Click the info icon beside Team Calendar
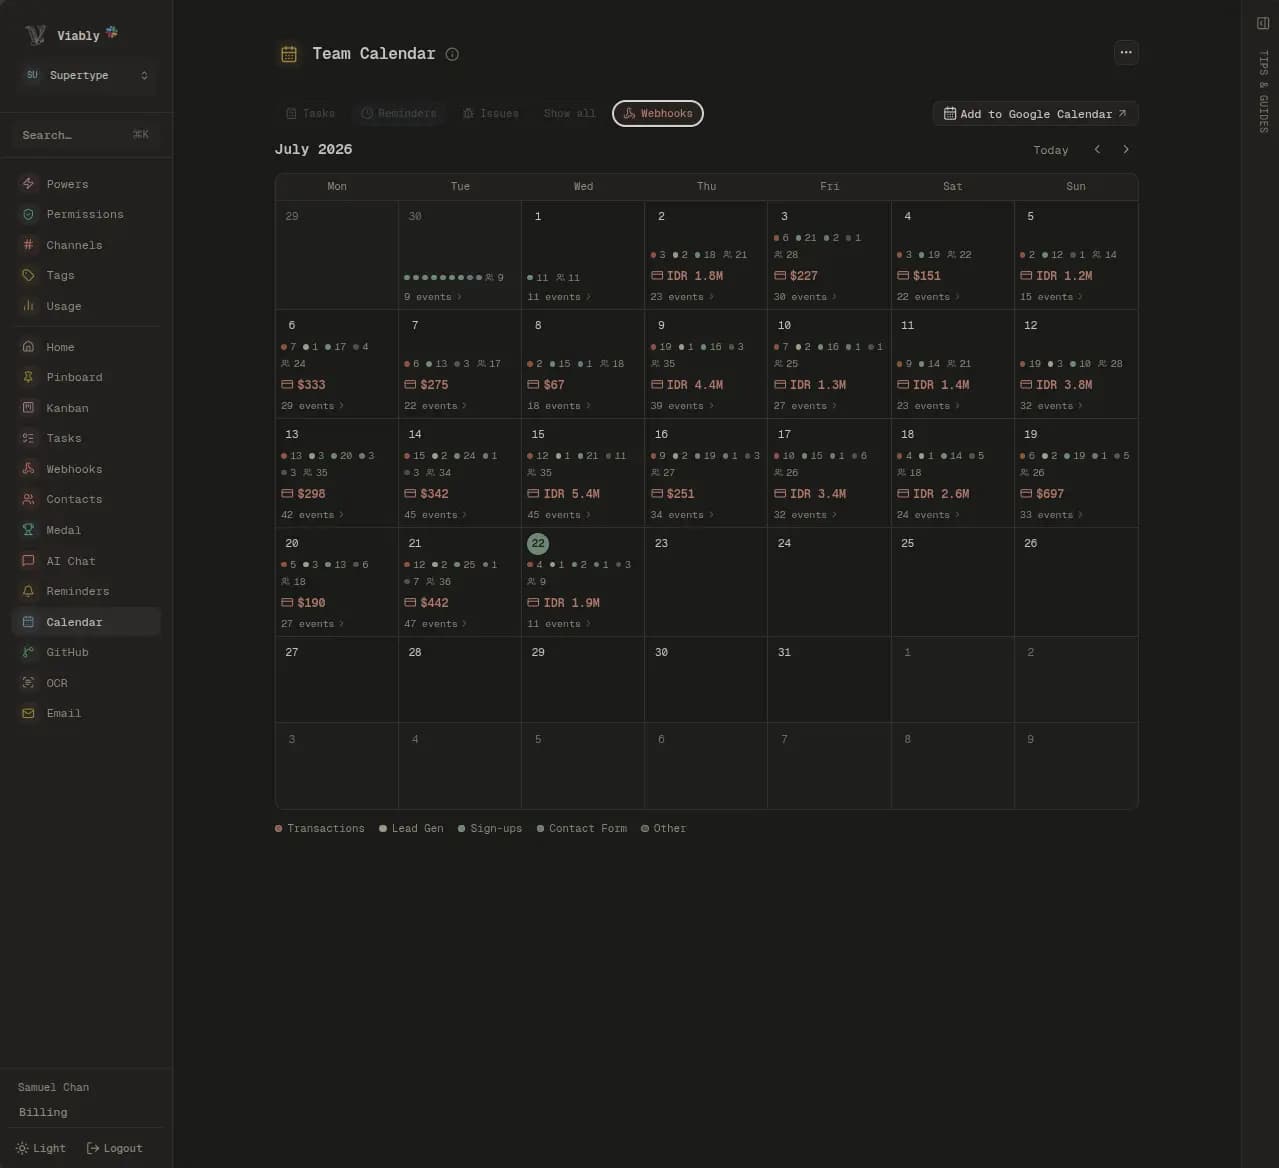 point(452,54)
